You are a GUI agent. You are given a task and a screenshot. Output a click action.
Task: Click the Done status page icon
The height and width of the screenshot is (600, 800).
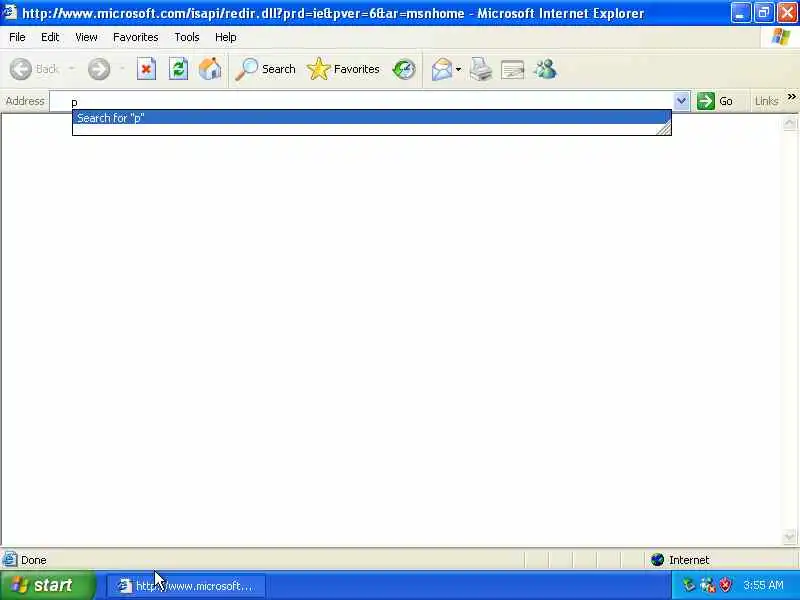click(10, 560)
